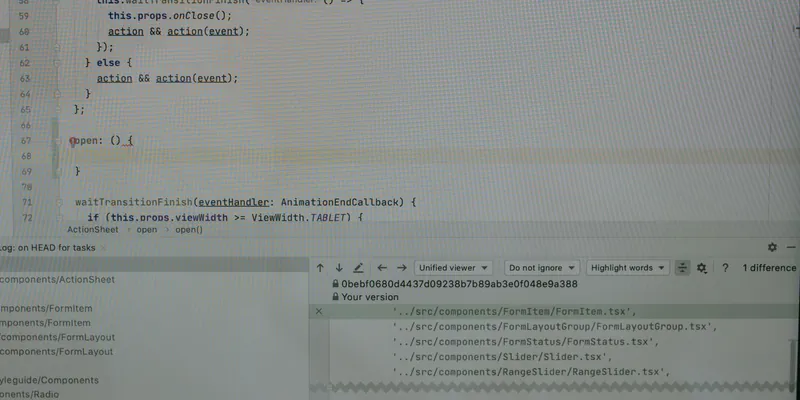800x400 pixels.
Task: Click the pencil edit source icon
Action: point(358,268)
